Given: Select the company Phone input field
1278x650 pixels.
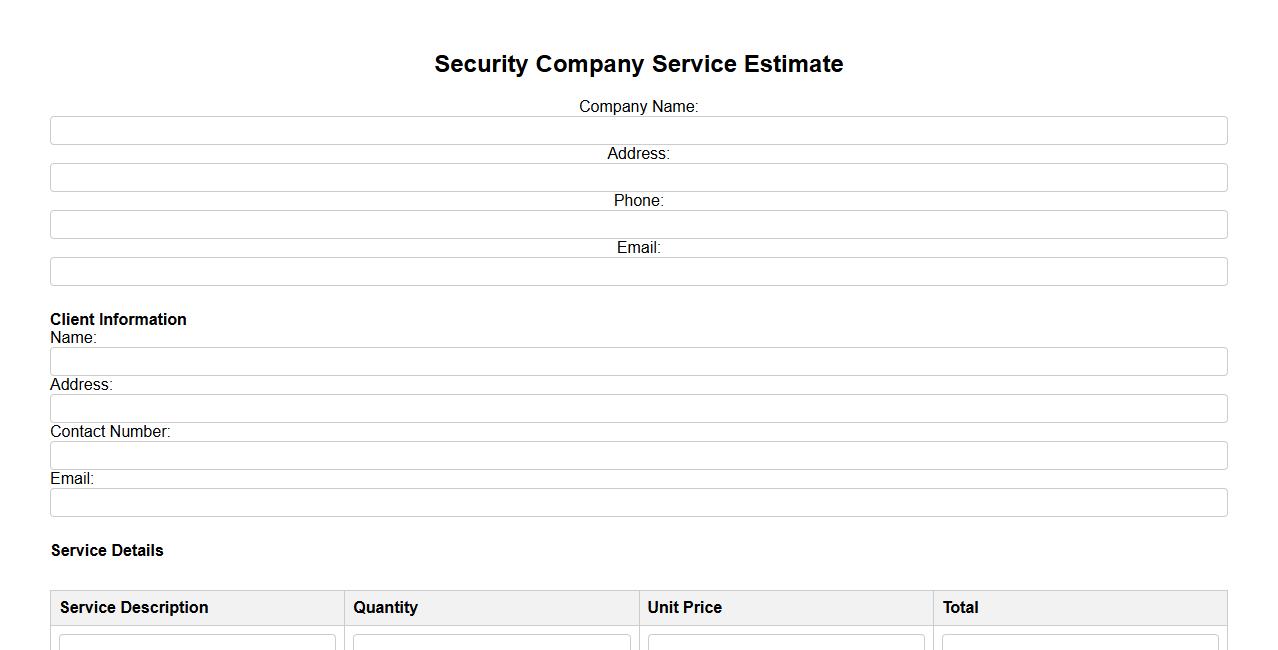Looking at the screenshot, I should point(638,225).
